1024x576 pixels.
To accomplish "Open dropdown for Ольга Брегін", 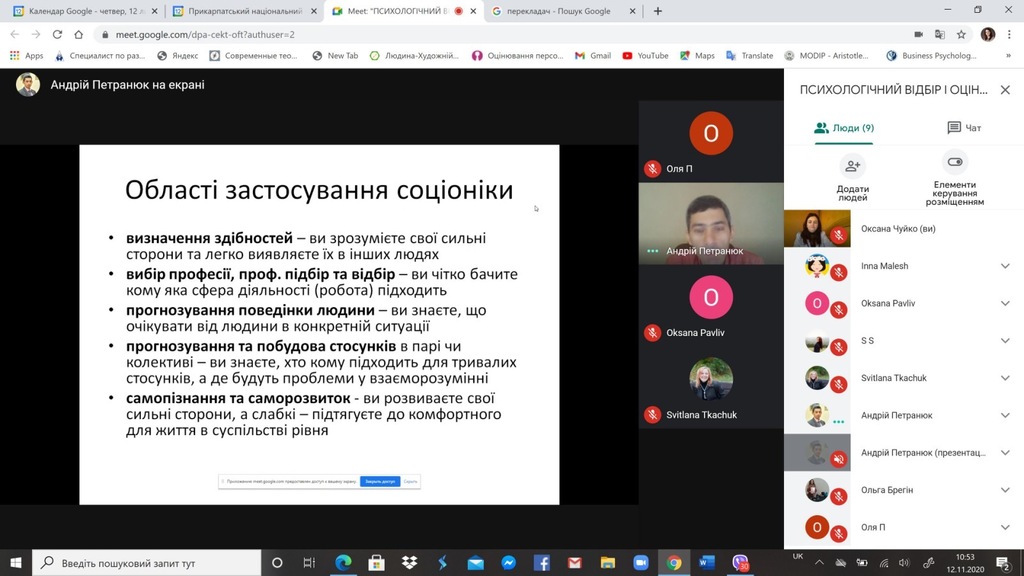I will (1005, 490).
